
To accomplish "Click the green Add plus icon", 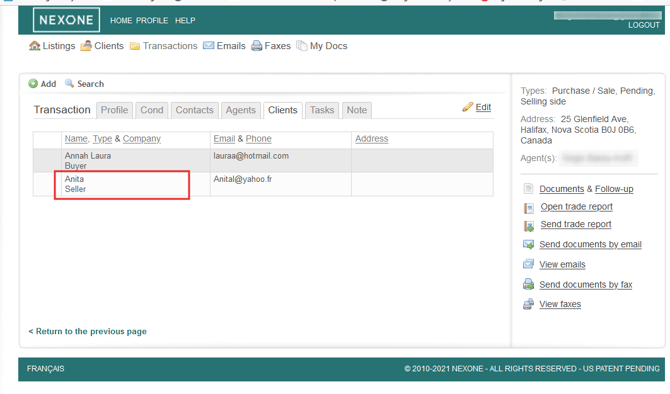I will tap(33, 84).
